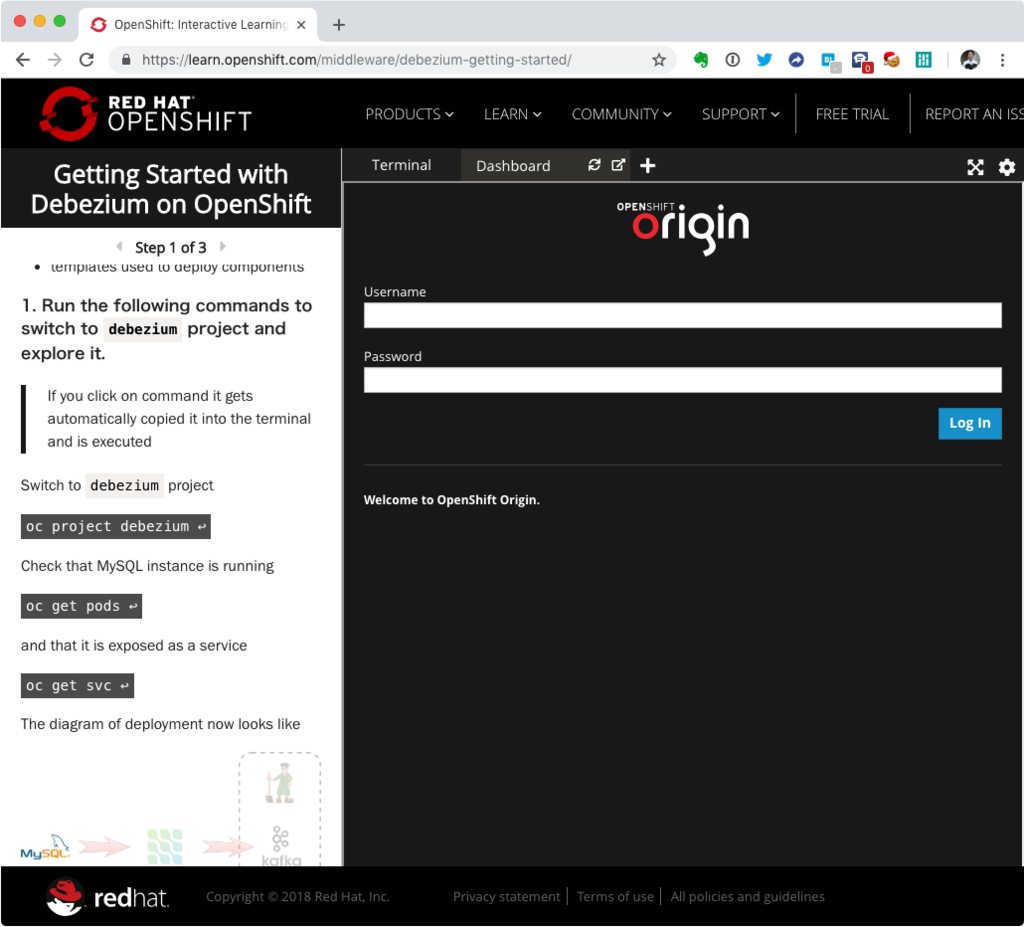Open All policies and guidelines link
Image resolution: width=1024 pixels, height=927 pixels.
747,897
